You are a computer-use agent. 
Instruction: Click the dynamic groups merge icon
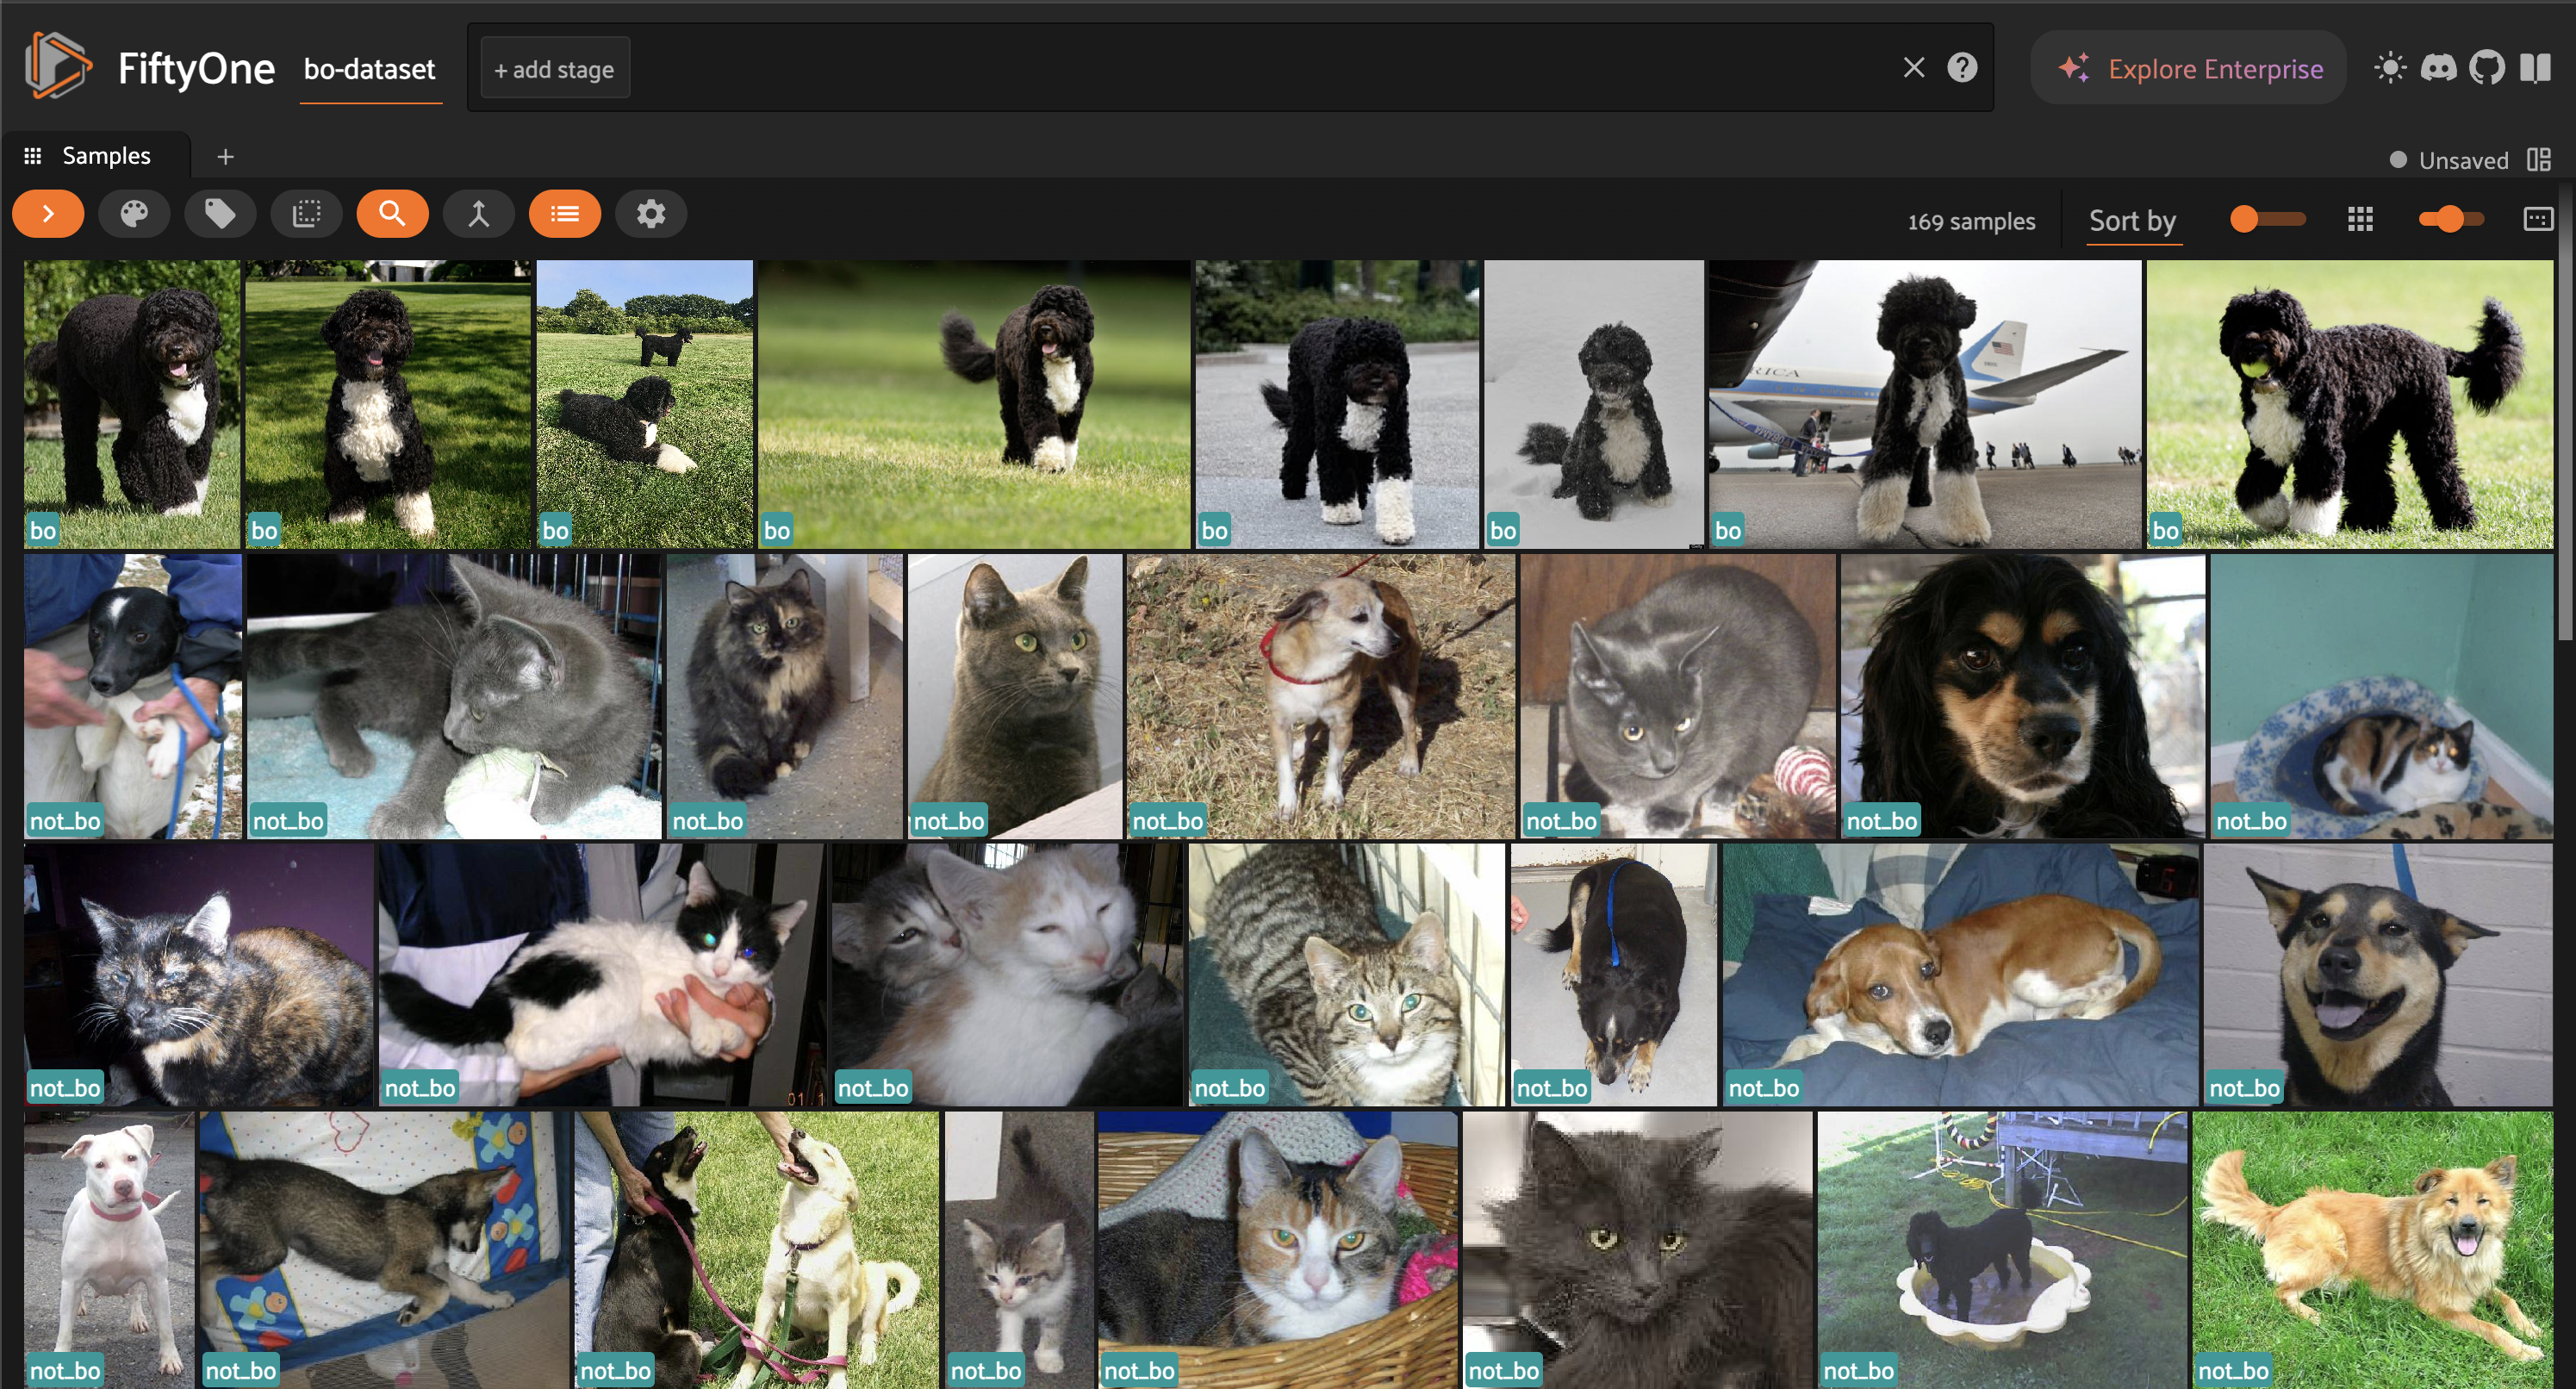[478, 214]
